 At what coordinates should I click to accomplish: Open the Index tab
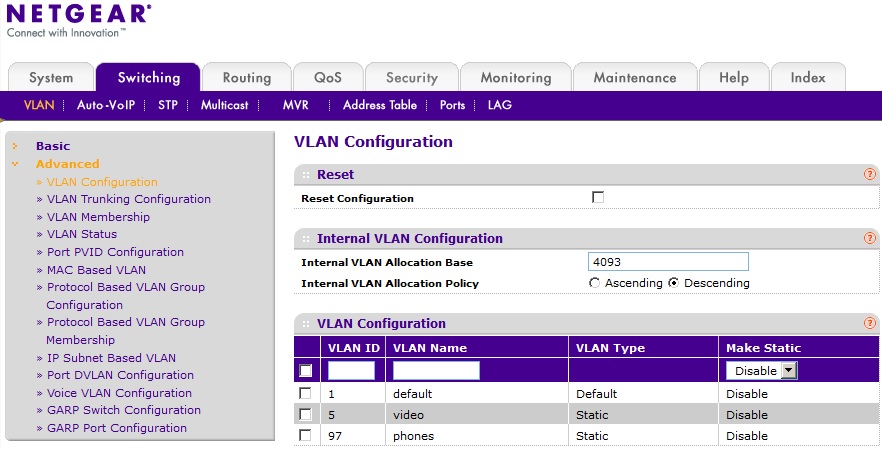(808, 78)
